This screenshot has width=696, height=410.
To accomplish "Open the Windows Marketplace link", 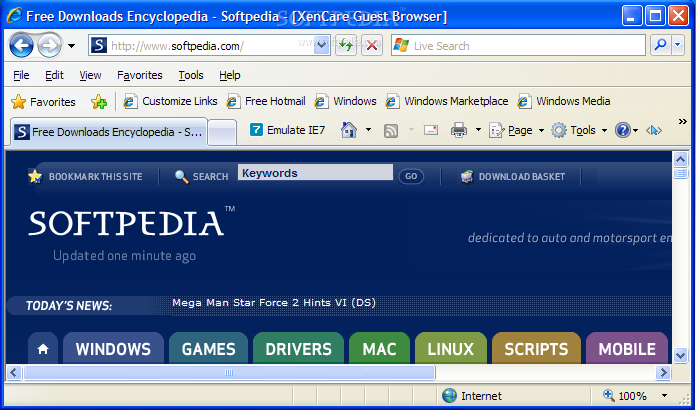I will [x=447, y=102].
